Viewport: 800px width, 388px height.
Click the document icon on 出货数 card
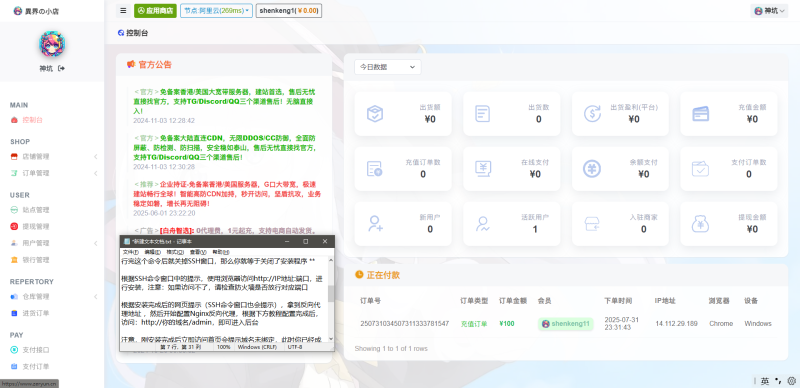[483, 113]
